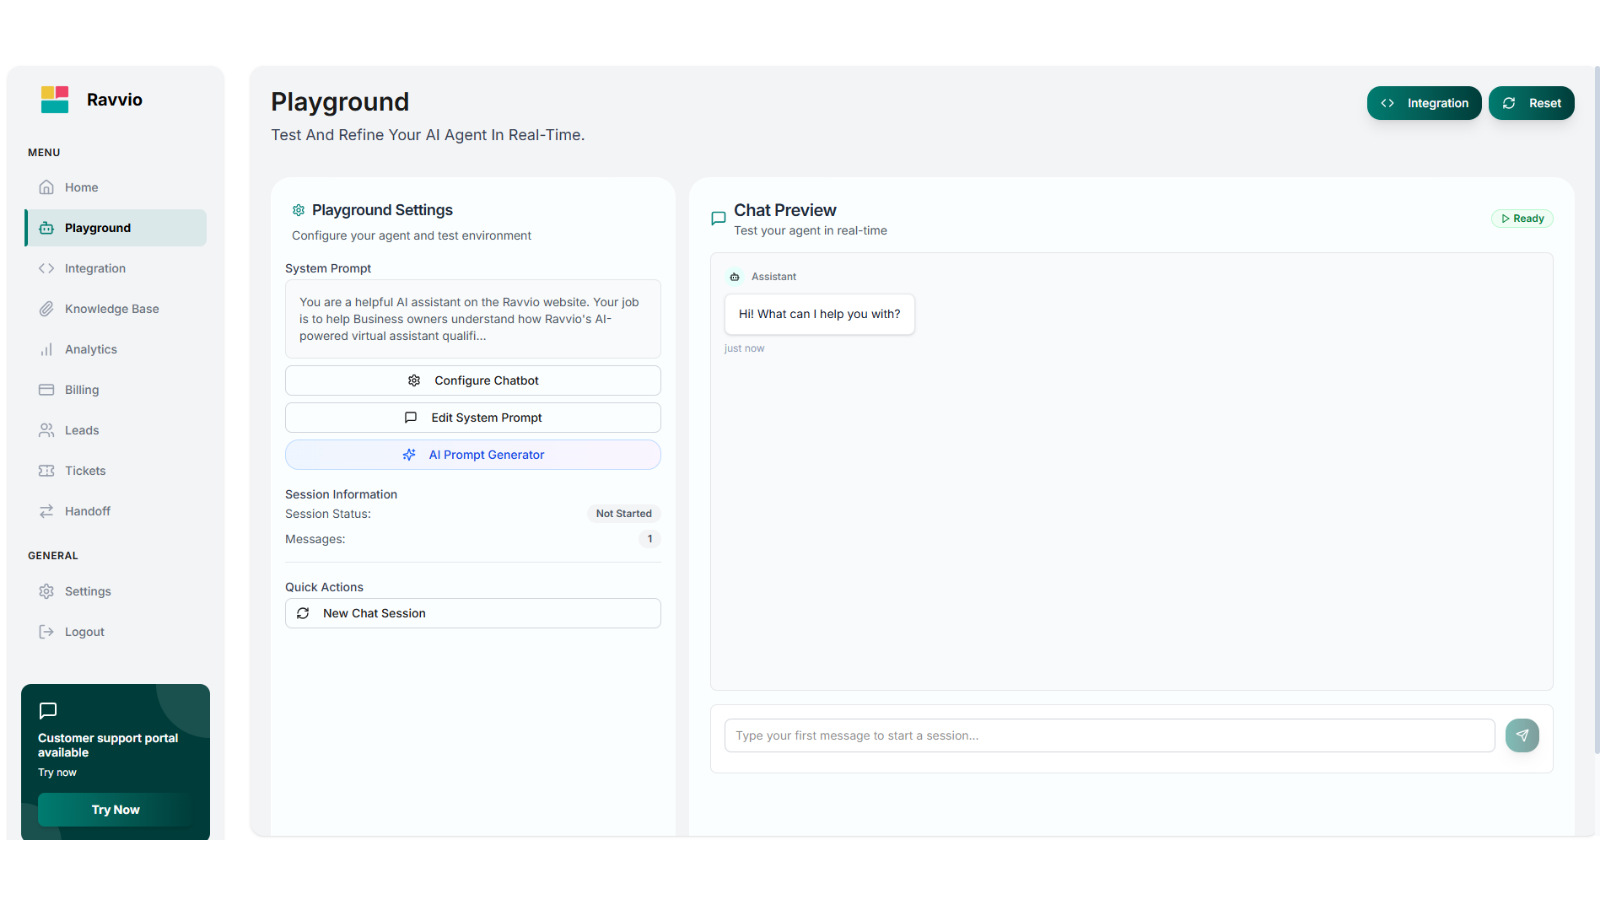Image resolution: width=1600 pixels, height=900 pixels.
Task: Click the Reset button at top right
Action: click(1531, 103)
